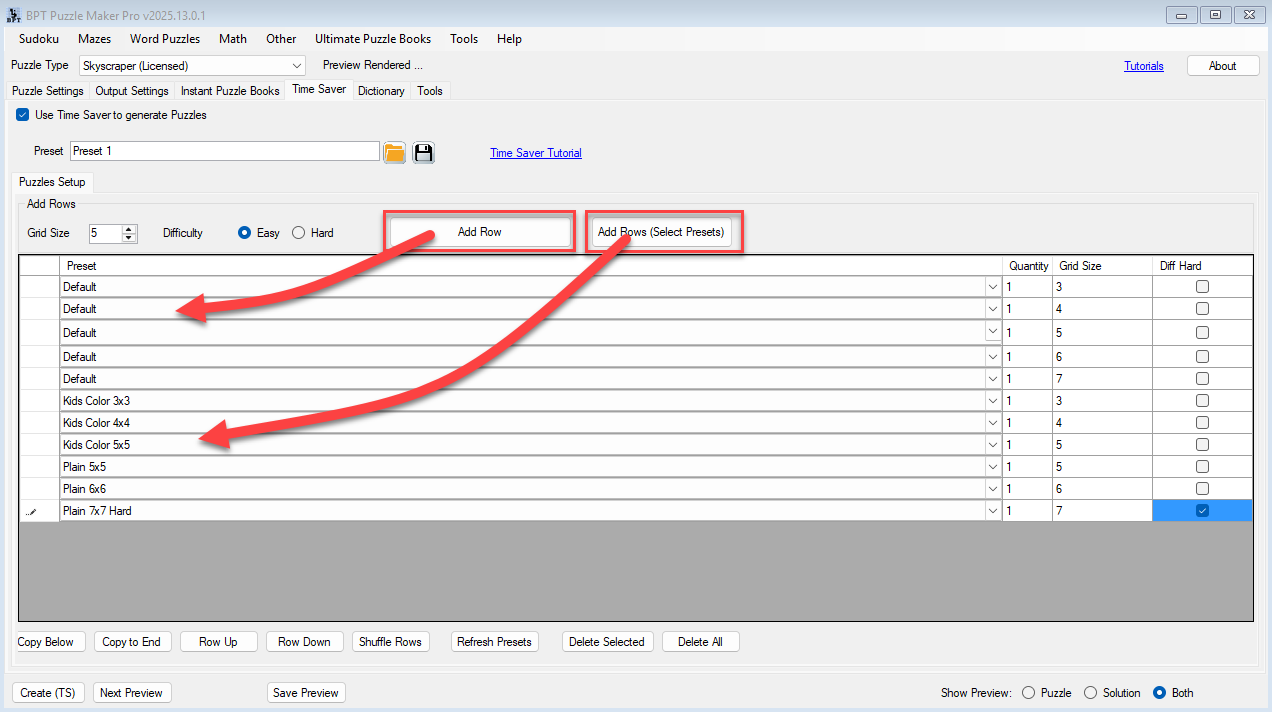Image resolution: width=1272 pixels, height=712 pixels.
Task: Check Diff Hard for Kids Color 3x3 row
Action: pos(1202,401)
